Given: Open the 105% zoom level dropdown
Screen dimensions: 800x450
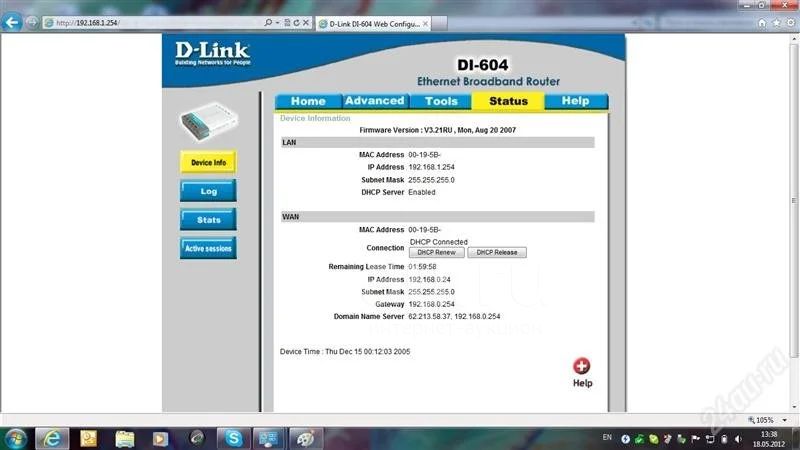Looking at the screenshot, I should coord(784,420).
